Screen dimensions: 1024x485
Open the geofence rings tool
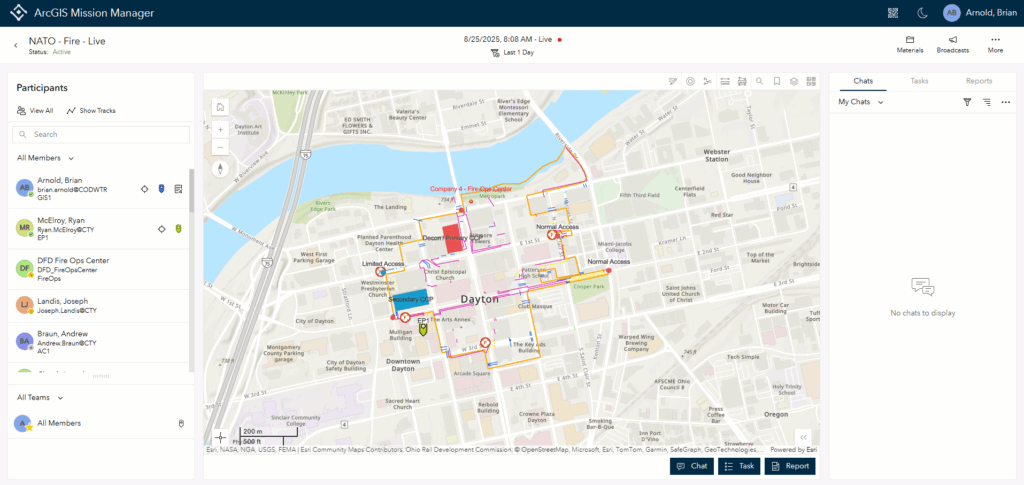[690, 82]
